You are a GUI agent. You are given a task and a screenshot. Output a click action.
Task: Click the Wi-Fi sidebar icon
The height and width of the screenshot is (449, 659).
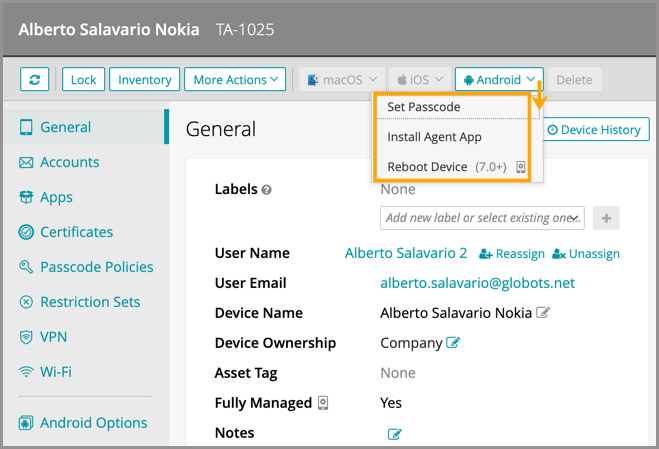(26, 372)
